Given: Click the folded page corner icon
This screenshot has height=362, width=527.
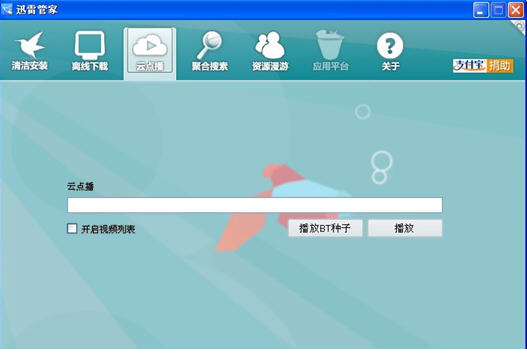Looking at the screenshot, I should click(519, 27).
